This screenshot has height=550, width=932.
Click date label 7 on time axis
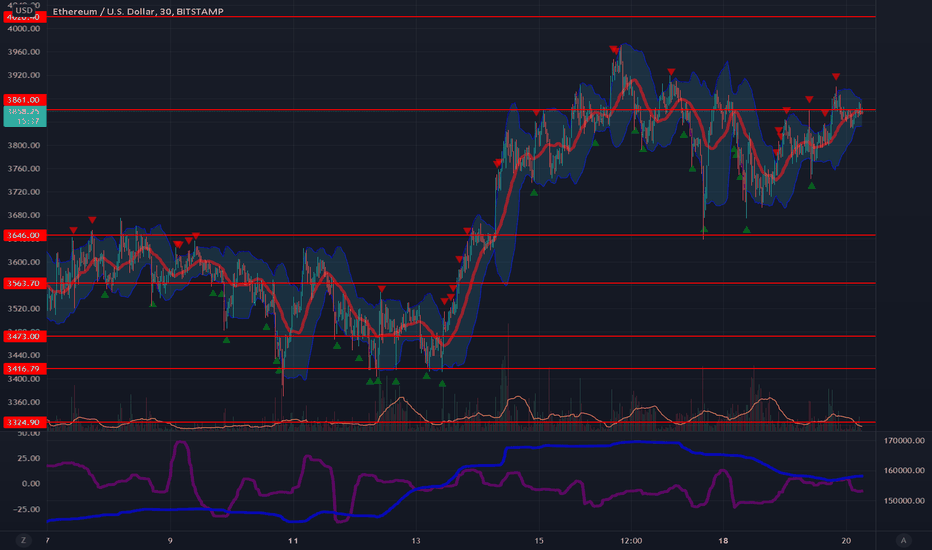[48, 540]
